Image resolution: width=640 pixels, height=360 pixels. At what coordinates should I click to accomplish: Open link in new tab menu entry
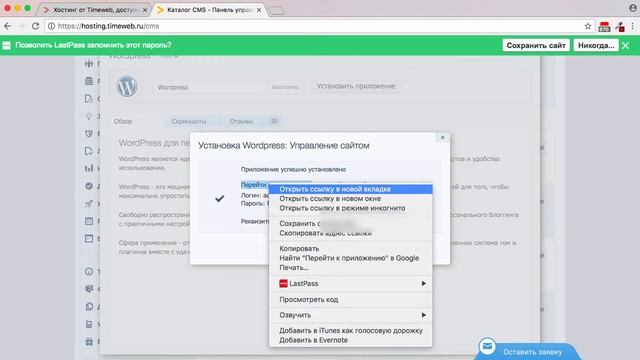[x=351, y=189]
